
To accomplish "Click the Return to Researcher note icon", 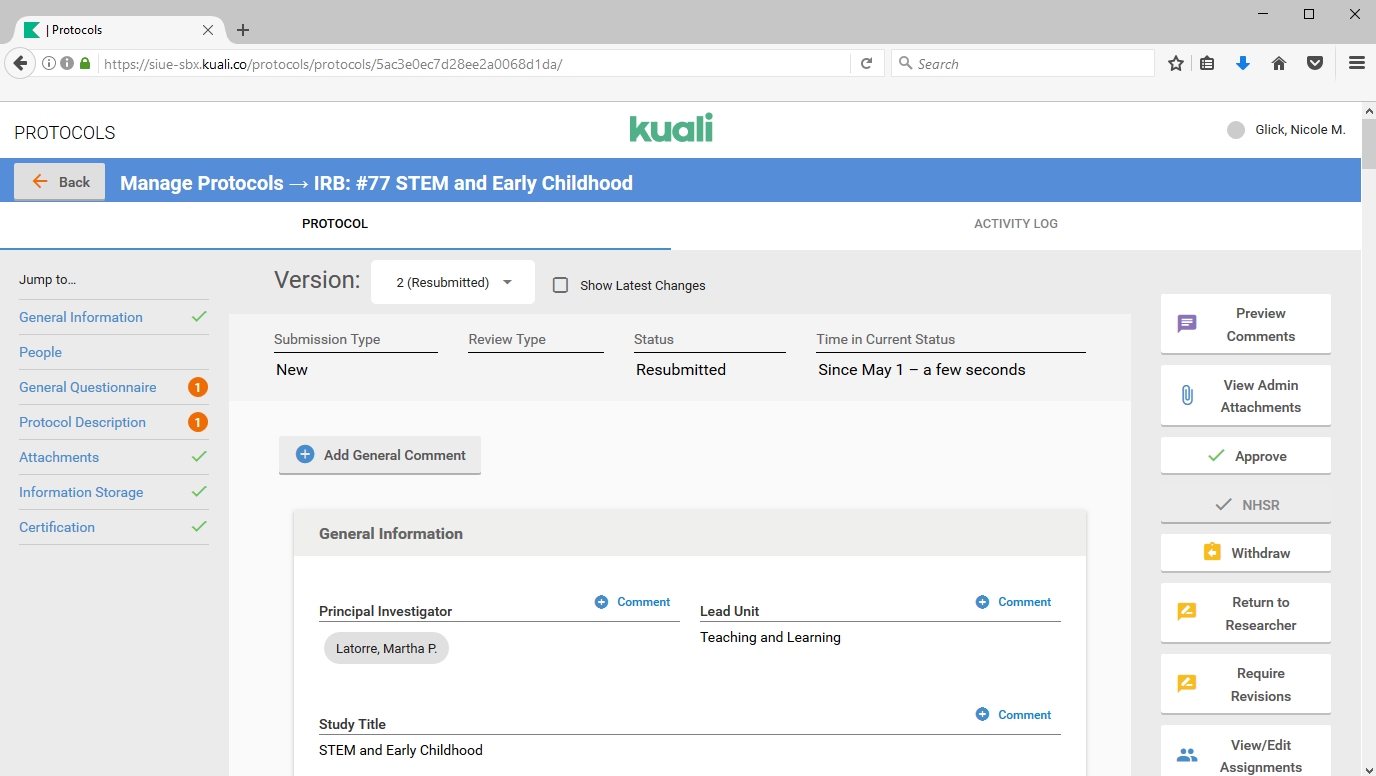I will coord(1187,612).
